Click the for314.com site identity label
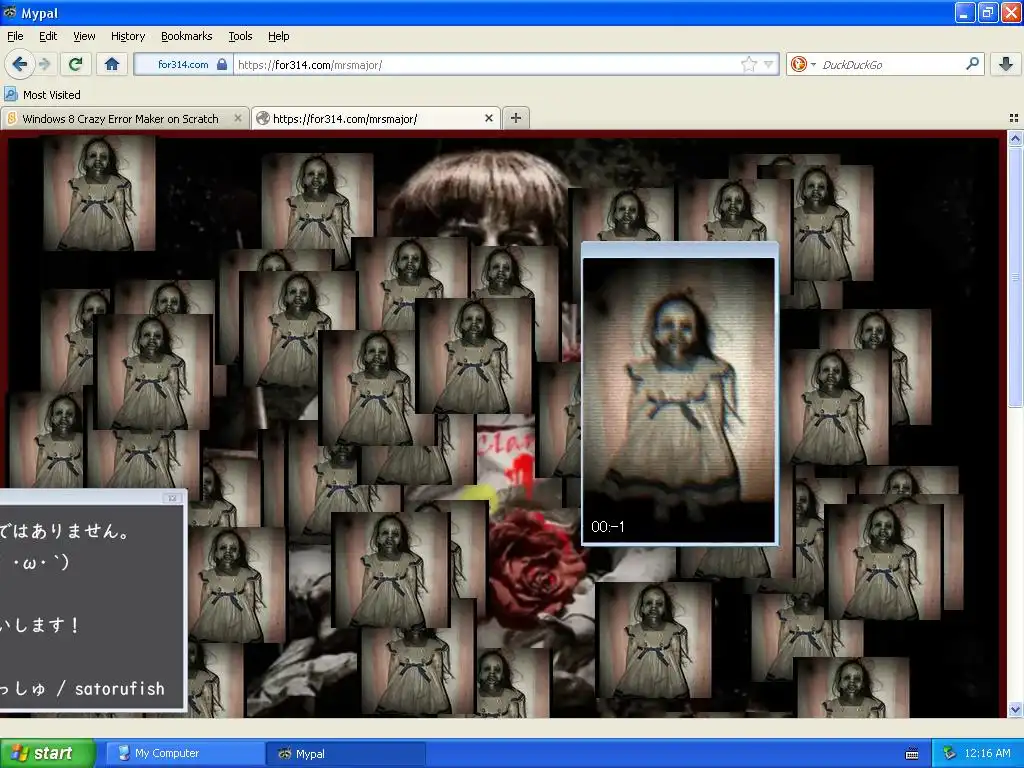The width and height of the screenshot is (1024, 768). [183, 64]
